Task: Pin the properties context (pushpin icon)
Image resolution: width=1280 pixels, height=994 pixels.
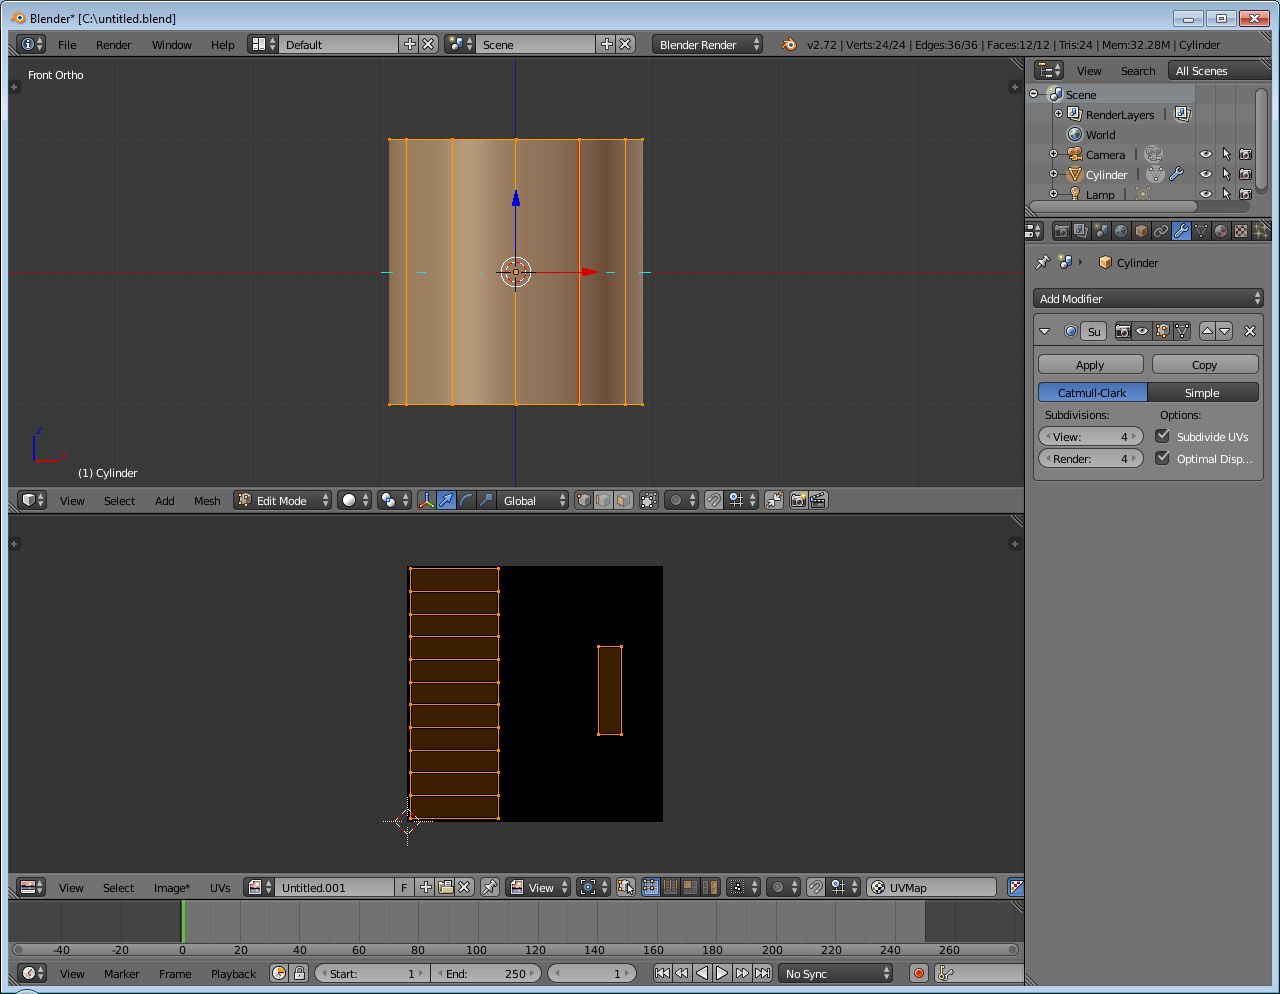Action: pos(1043,262)
